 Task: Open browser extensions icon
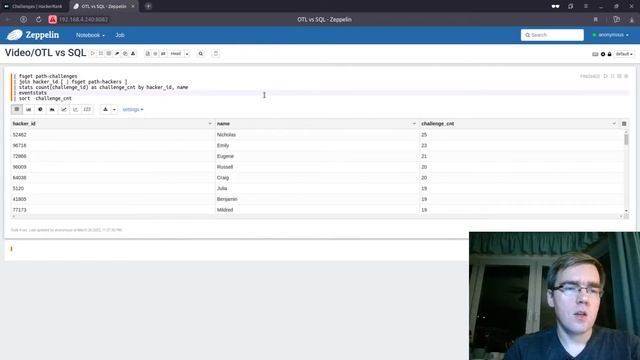click(617, 19)
